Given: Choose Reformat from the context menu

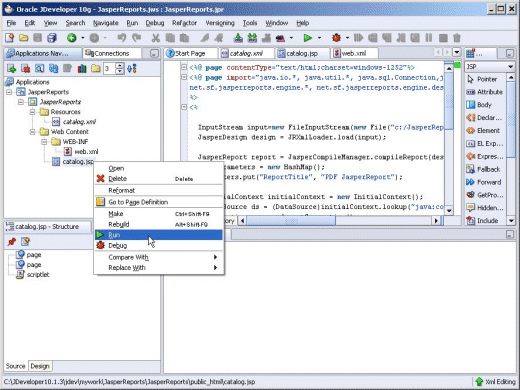Looking at the screenshot, I should pyautogui.click(x=159, y=190).
